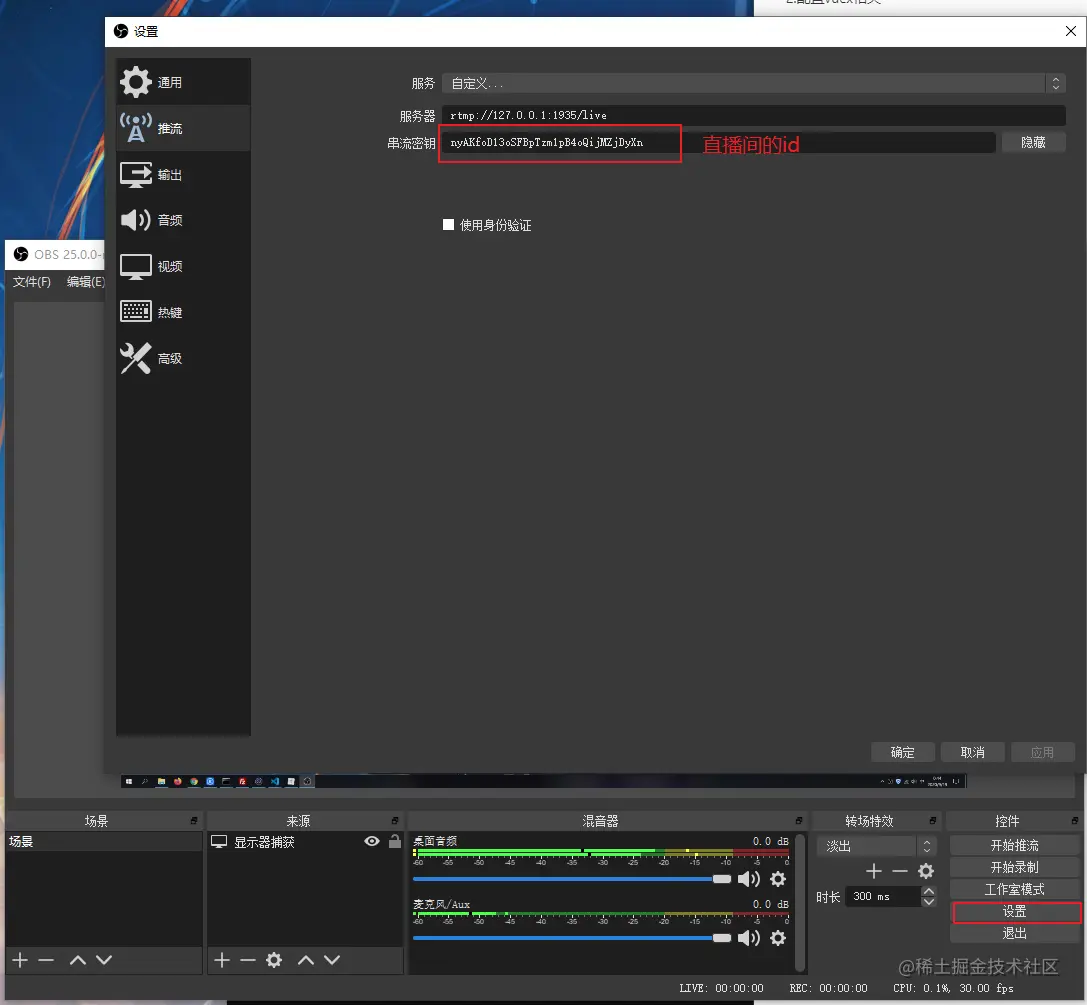Open the Hotkeys (热键) settings section
This screenshot has width=1087, height=1005.
(183, 313)
